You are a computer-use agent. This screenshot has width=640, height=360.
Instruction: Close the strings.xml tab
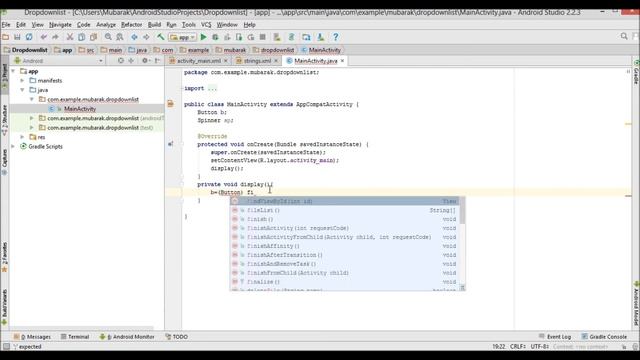(x=276, y=60)
